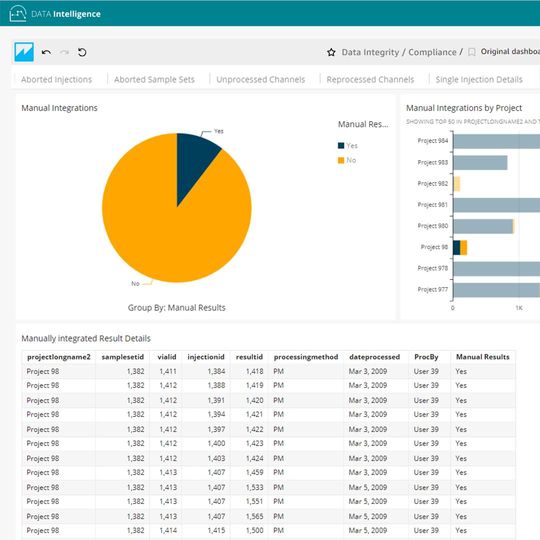The width and height of the screenshot is (540, 540).
Task: Open the Unprocessed Channels tab
Action: point(261,80)
